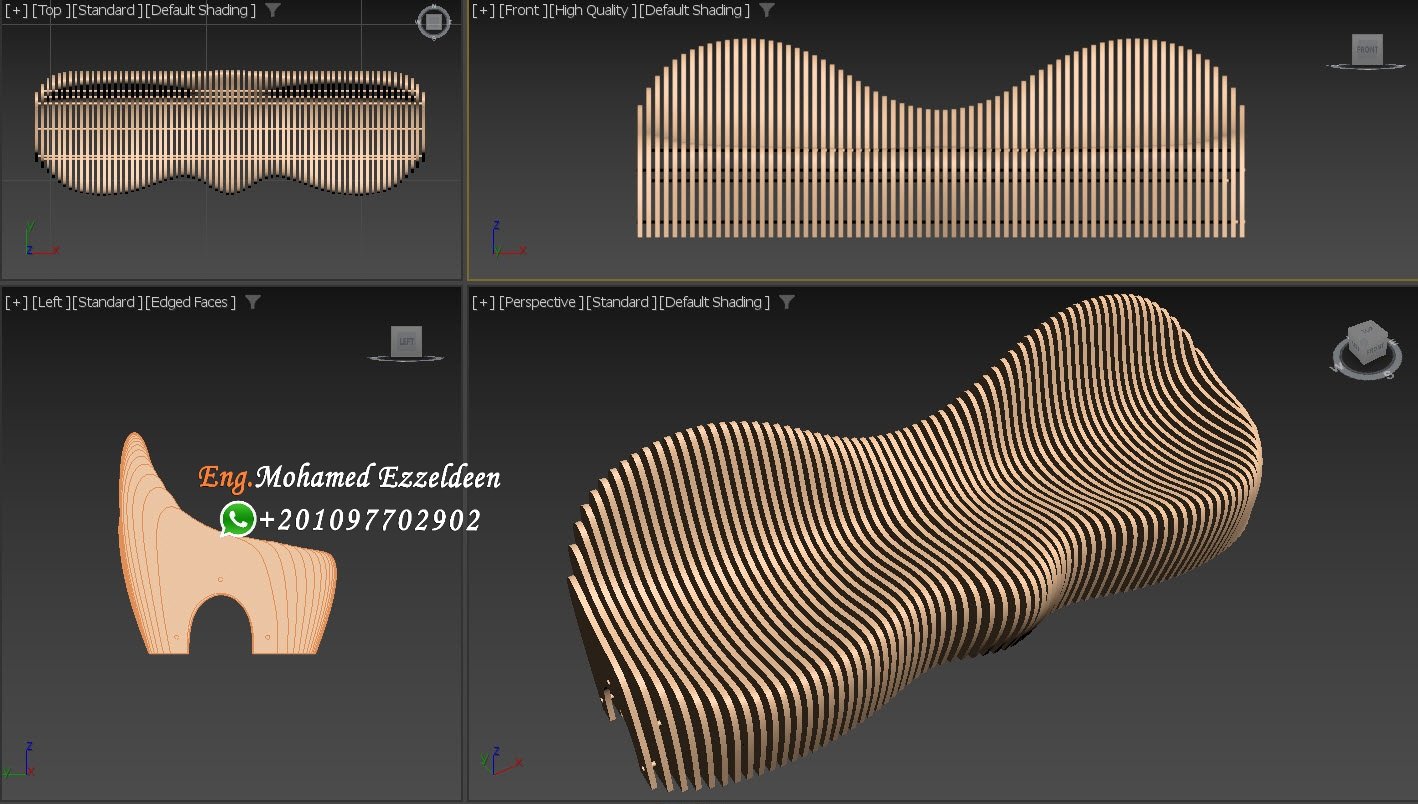Open the [Edged Faces] shading menu
Screen dimensions: 1418x804
click(x=191, y=302)
